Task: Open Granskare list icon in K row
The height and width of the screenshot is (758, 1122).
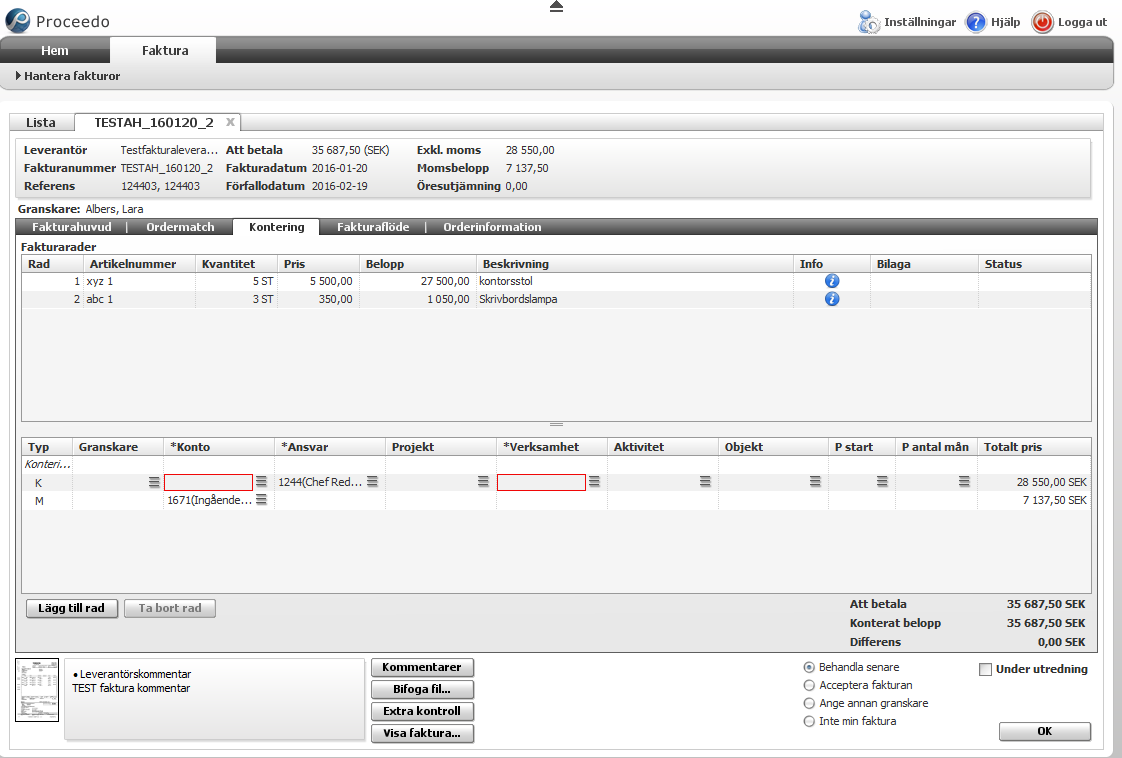Action: tap(154, 482)
